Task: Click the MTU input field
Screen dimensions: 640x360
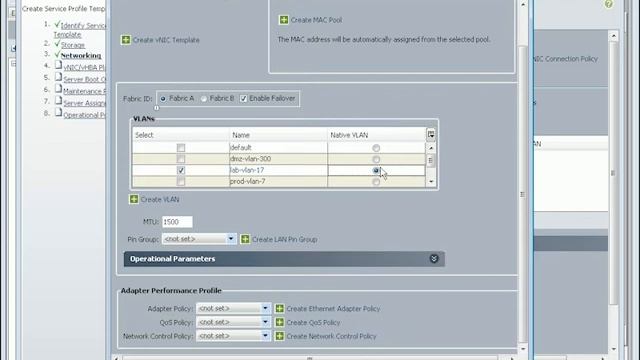Action: 177,222
